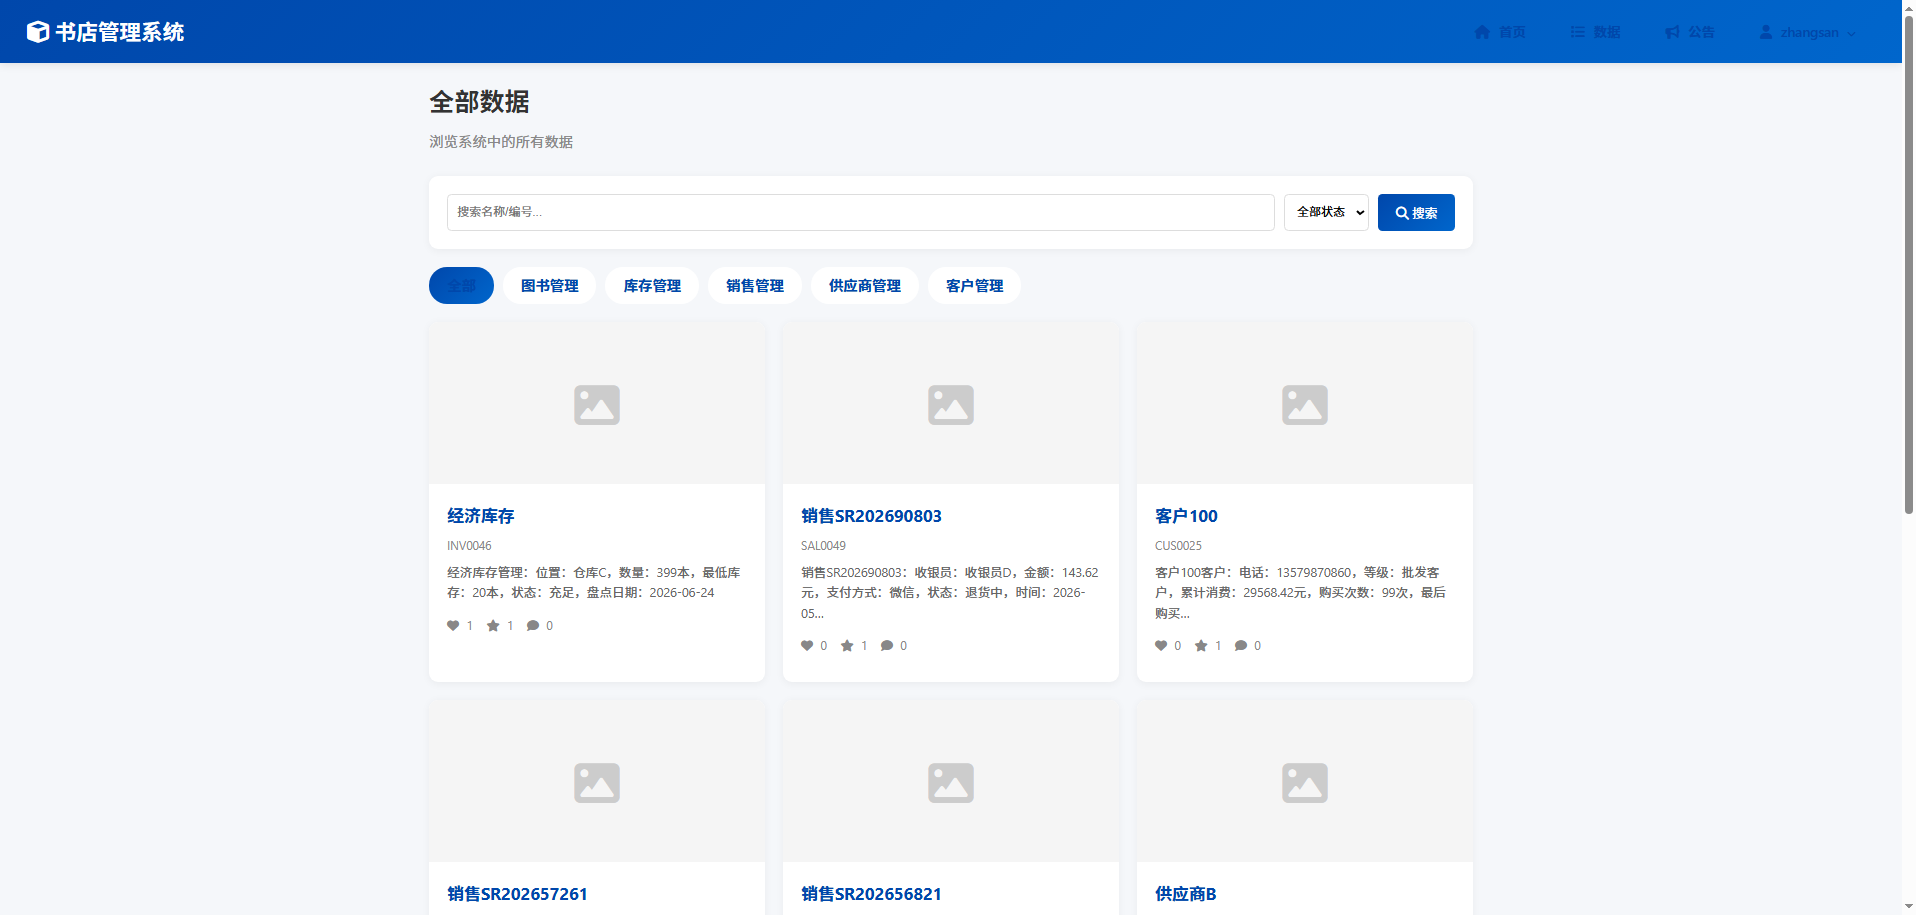Open comments on the 经济库存 card
This screenshot has height=915, width=1916.
coord(533,626)
